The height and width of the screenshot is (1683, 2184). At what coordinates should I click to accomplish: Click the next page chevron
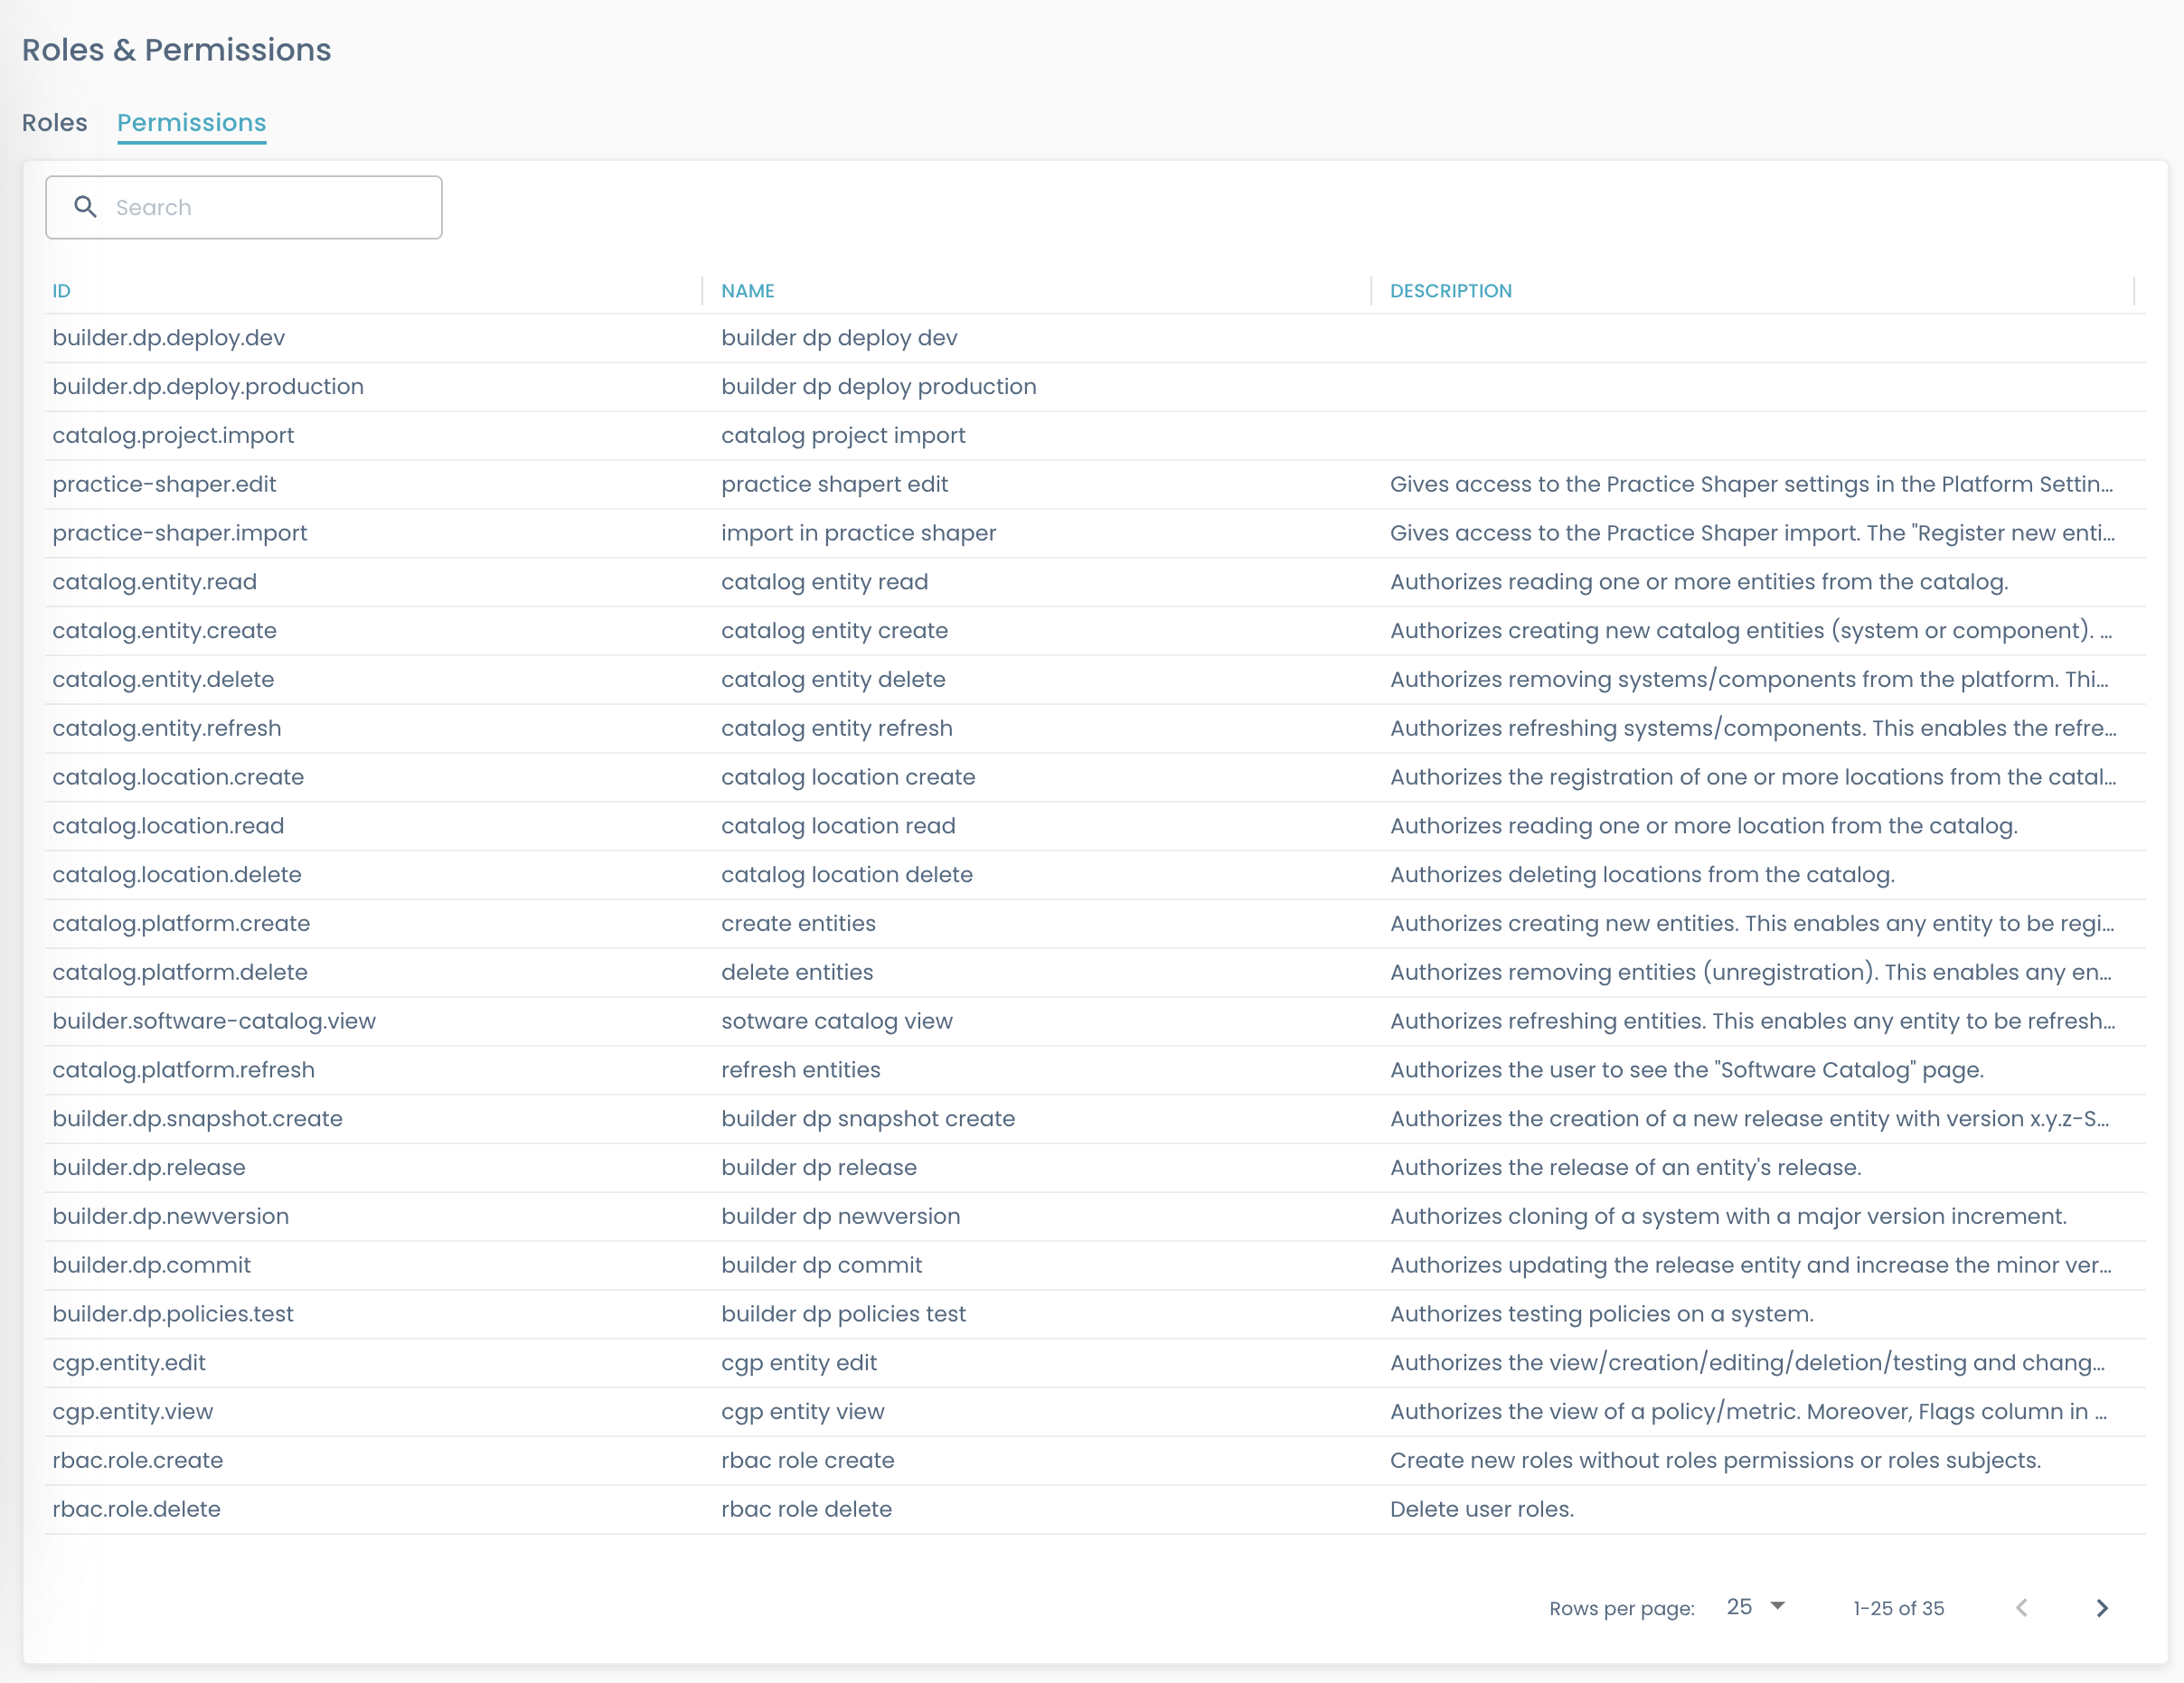[2101, 1608]
